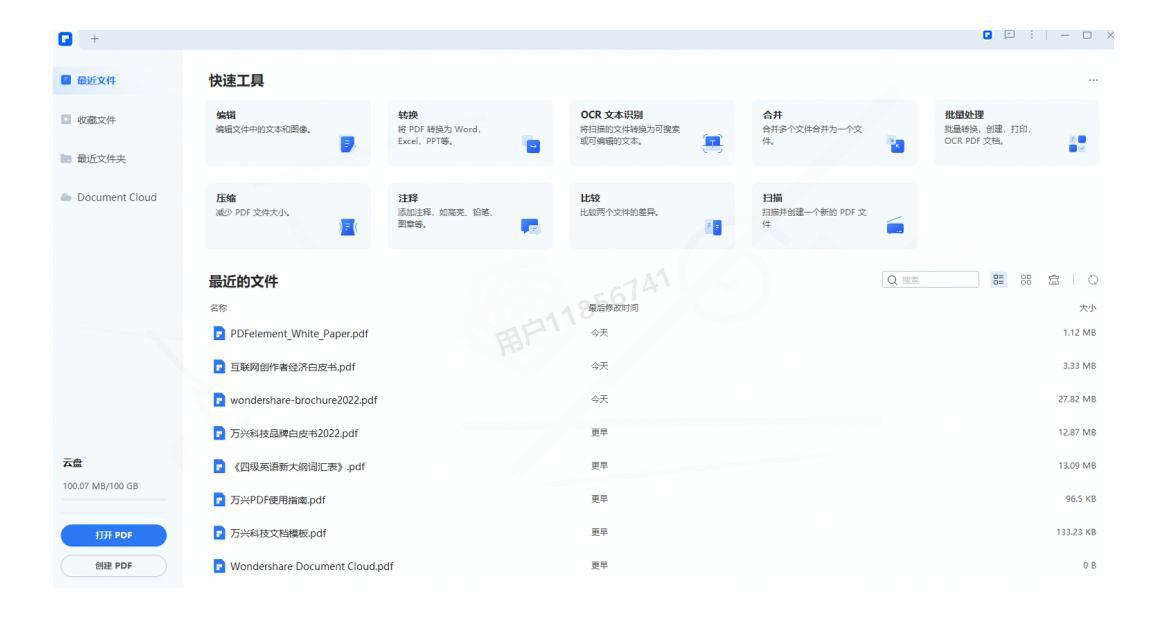This screenshot has height=619, width=1168.
Task: Click the 大小 column header
Action: coord(1088,308)
